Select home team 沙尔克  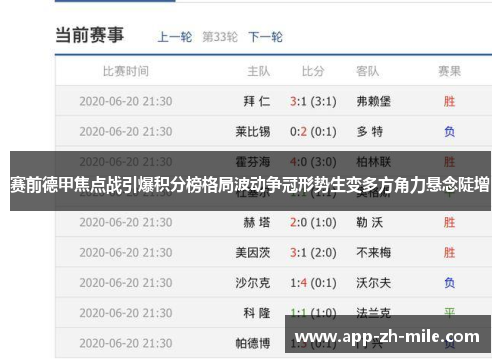coord(253,283)
